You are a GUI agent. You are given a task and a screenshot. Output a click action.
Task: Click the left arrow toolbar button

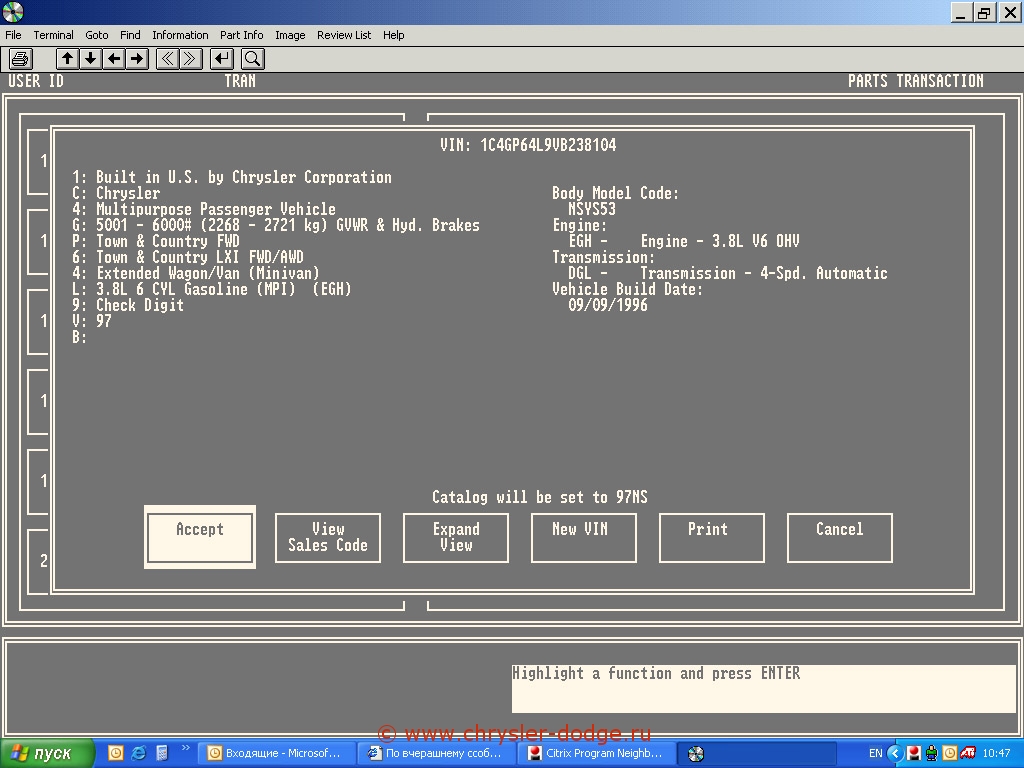pos(114,59)
